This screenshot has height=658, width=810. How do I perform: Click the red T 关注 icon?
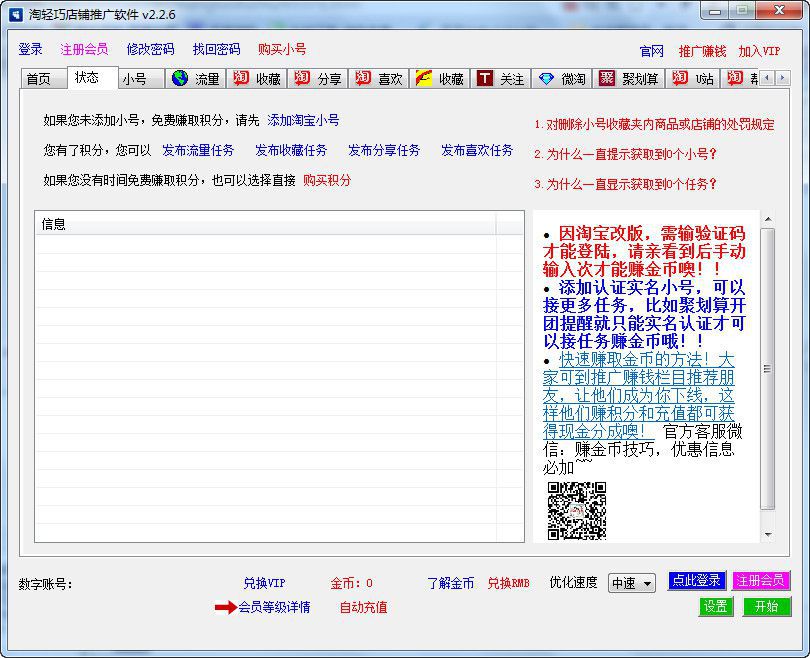click(497, 78)
